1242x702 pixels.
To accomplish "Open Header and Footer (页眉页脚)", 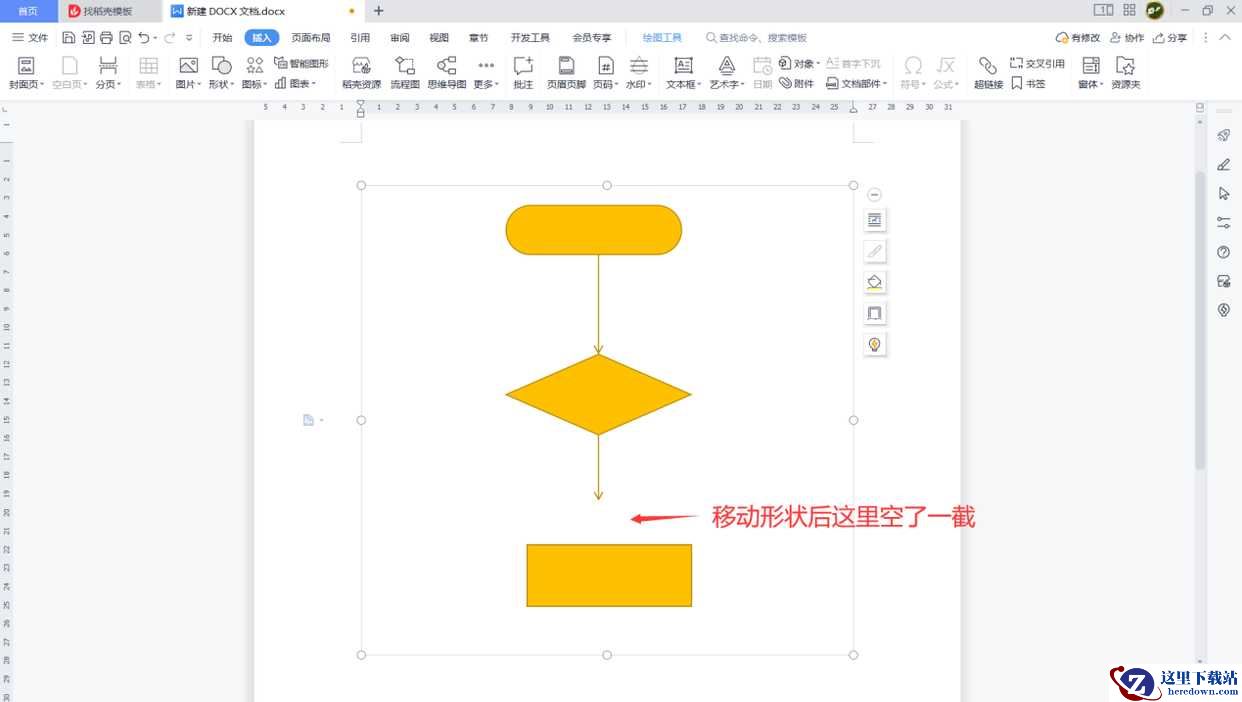I will [566, 73].
